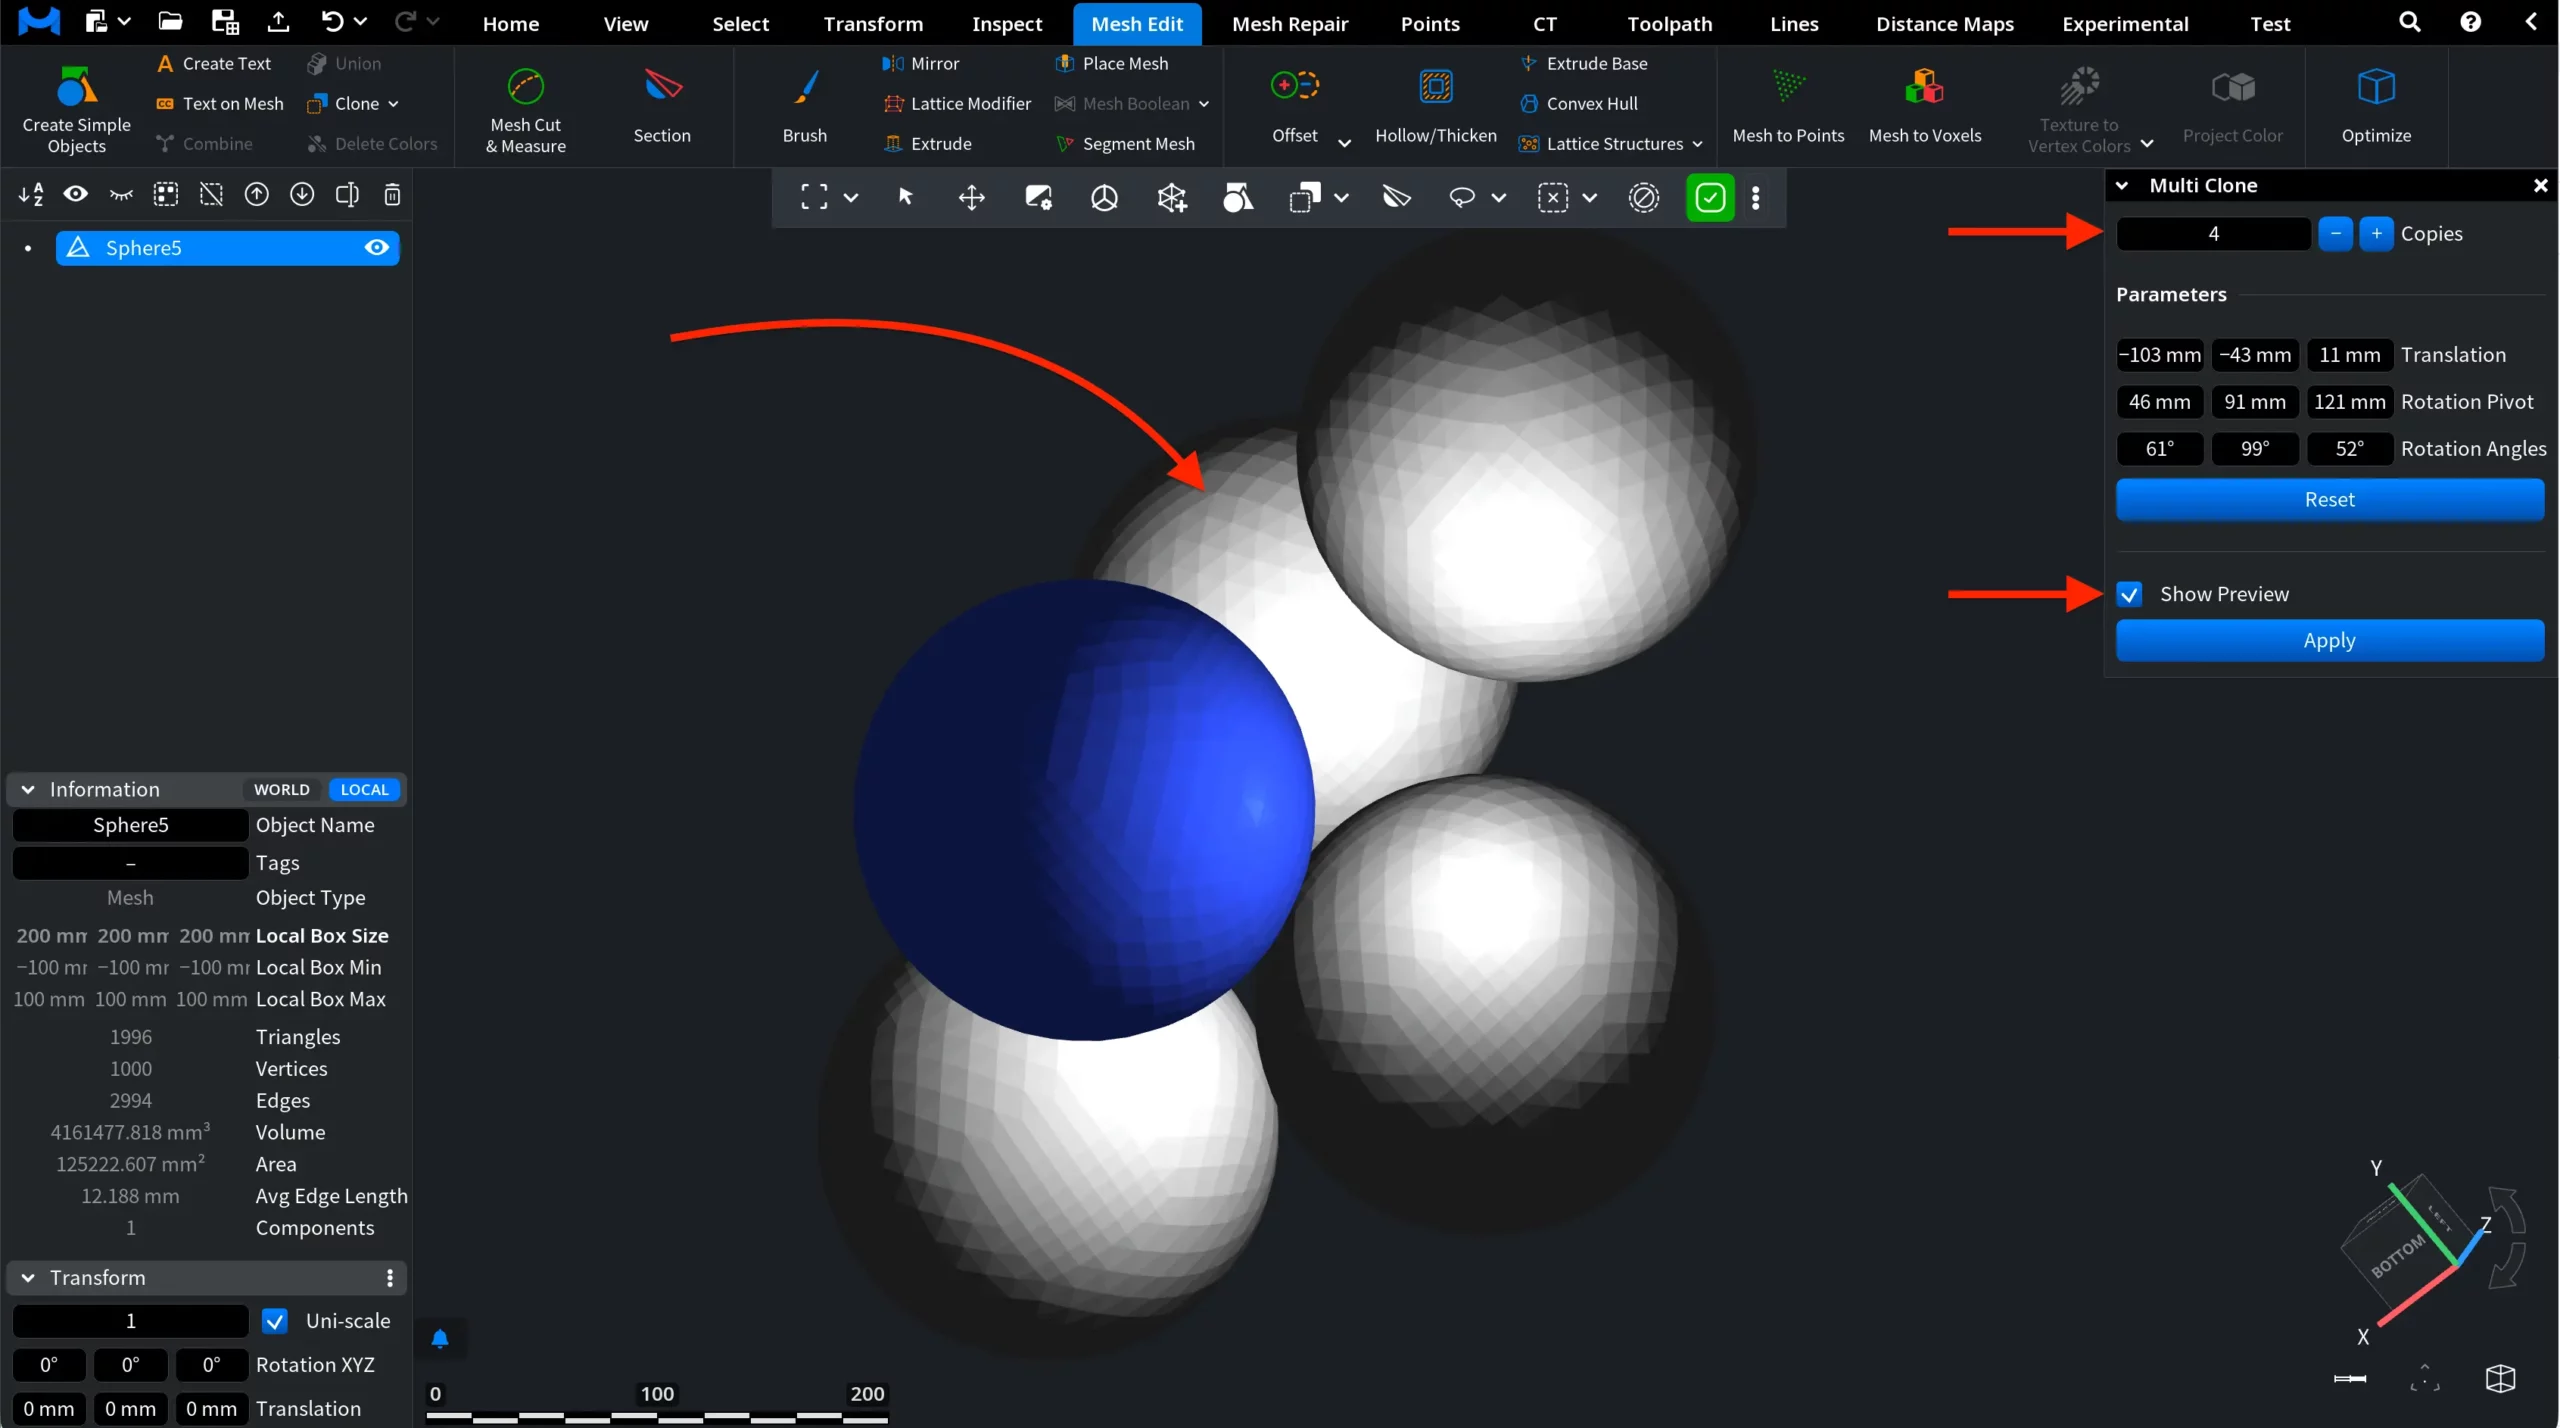
Task: Switch to the Mesh Repair tab
Action: pyautogui.click(x=1289, y=24)
